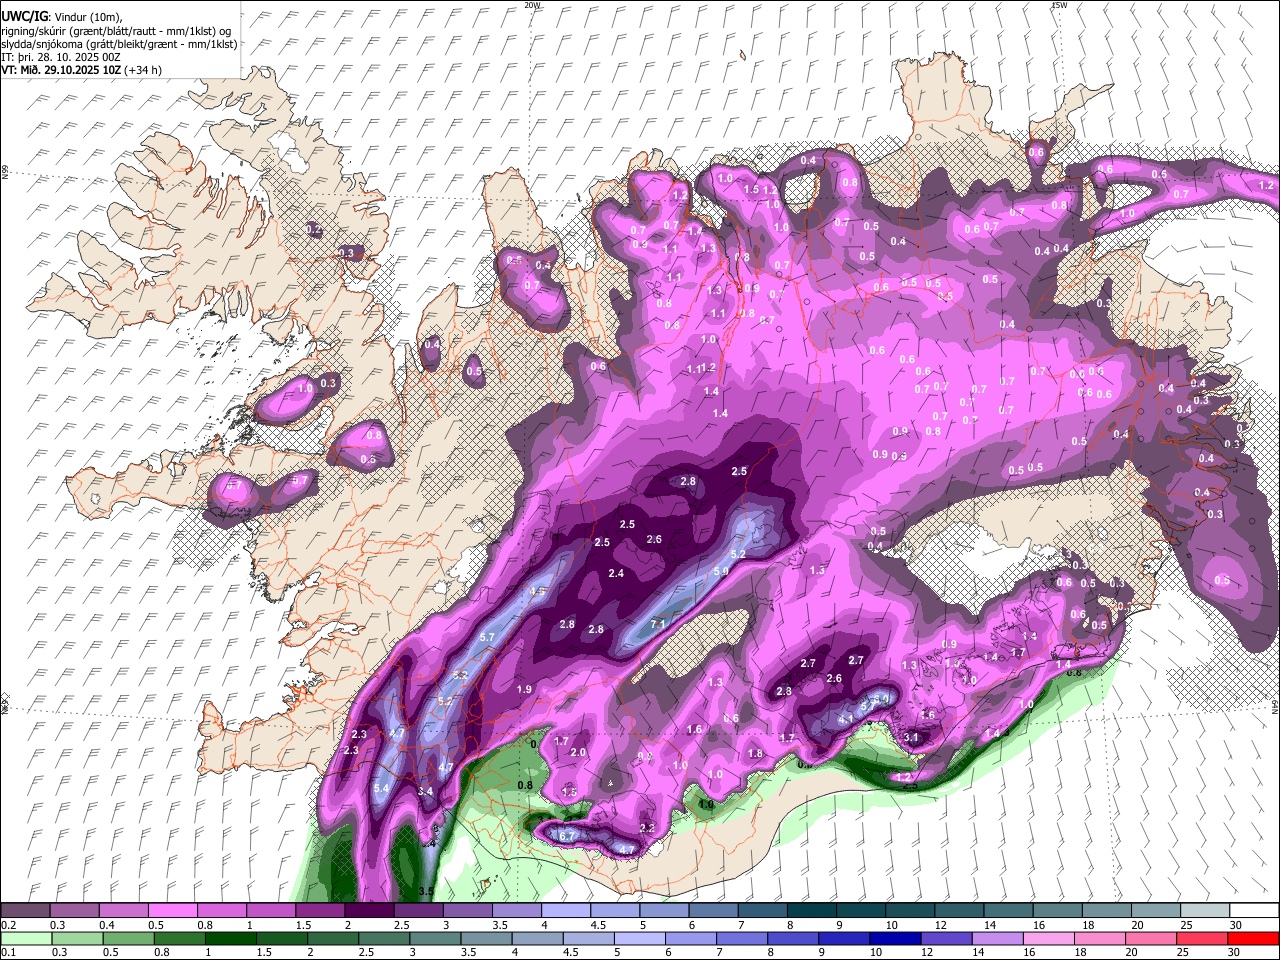Select lower legend swatch between 10 and 12

896,938
